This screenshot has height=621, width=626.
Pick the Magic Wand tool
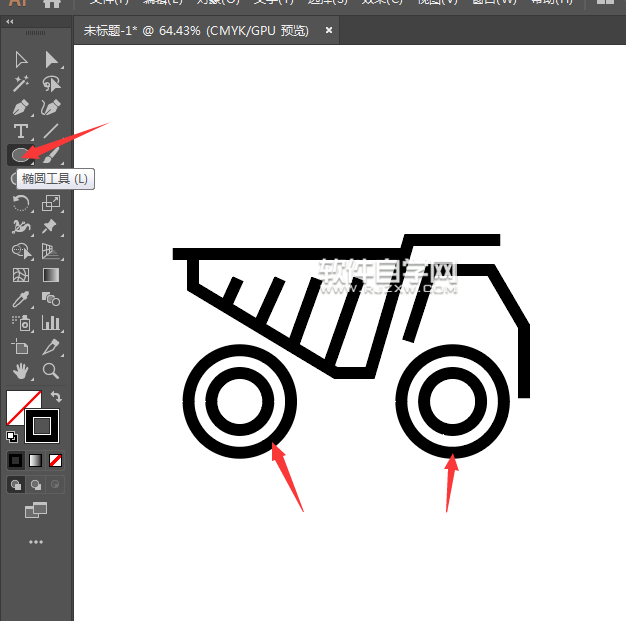21,84
